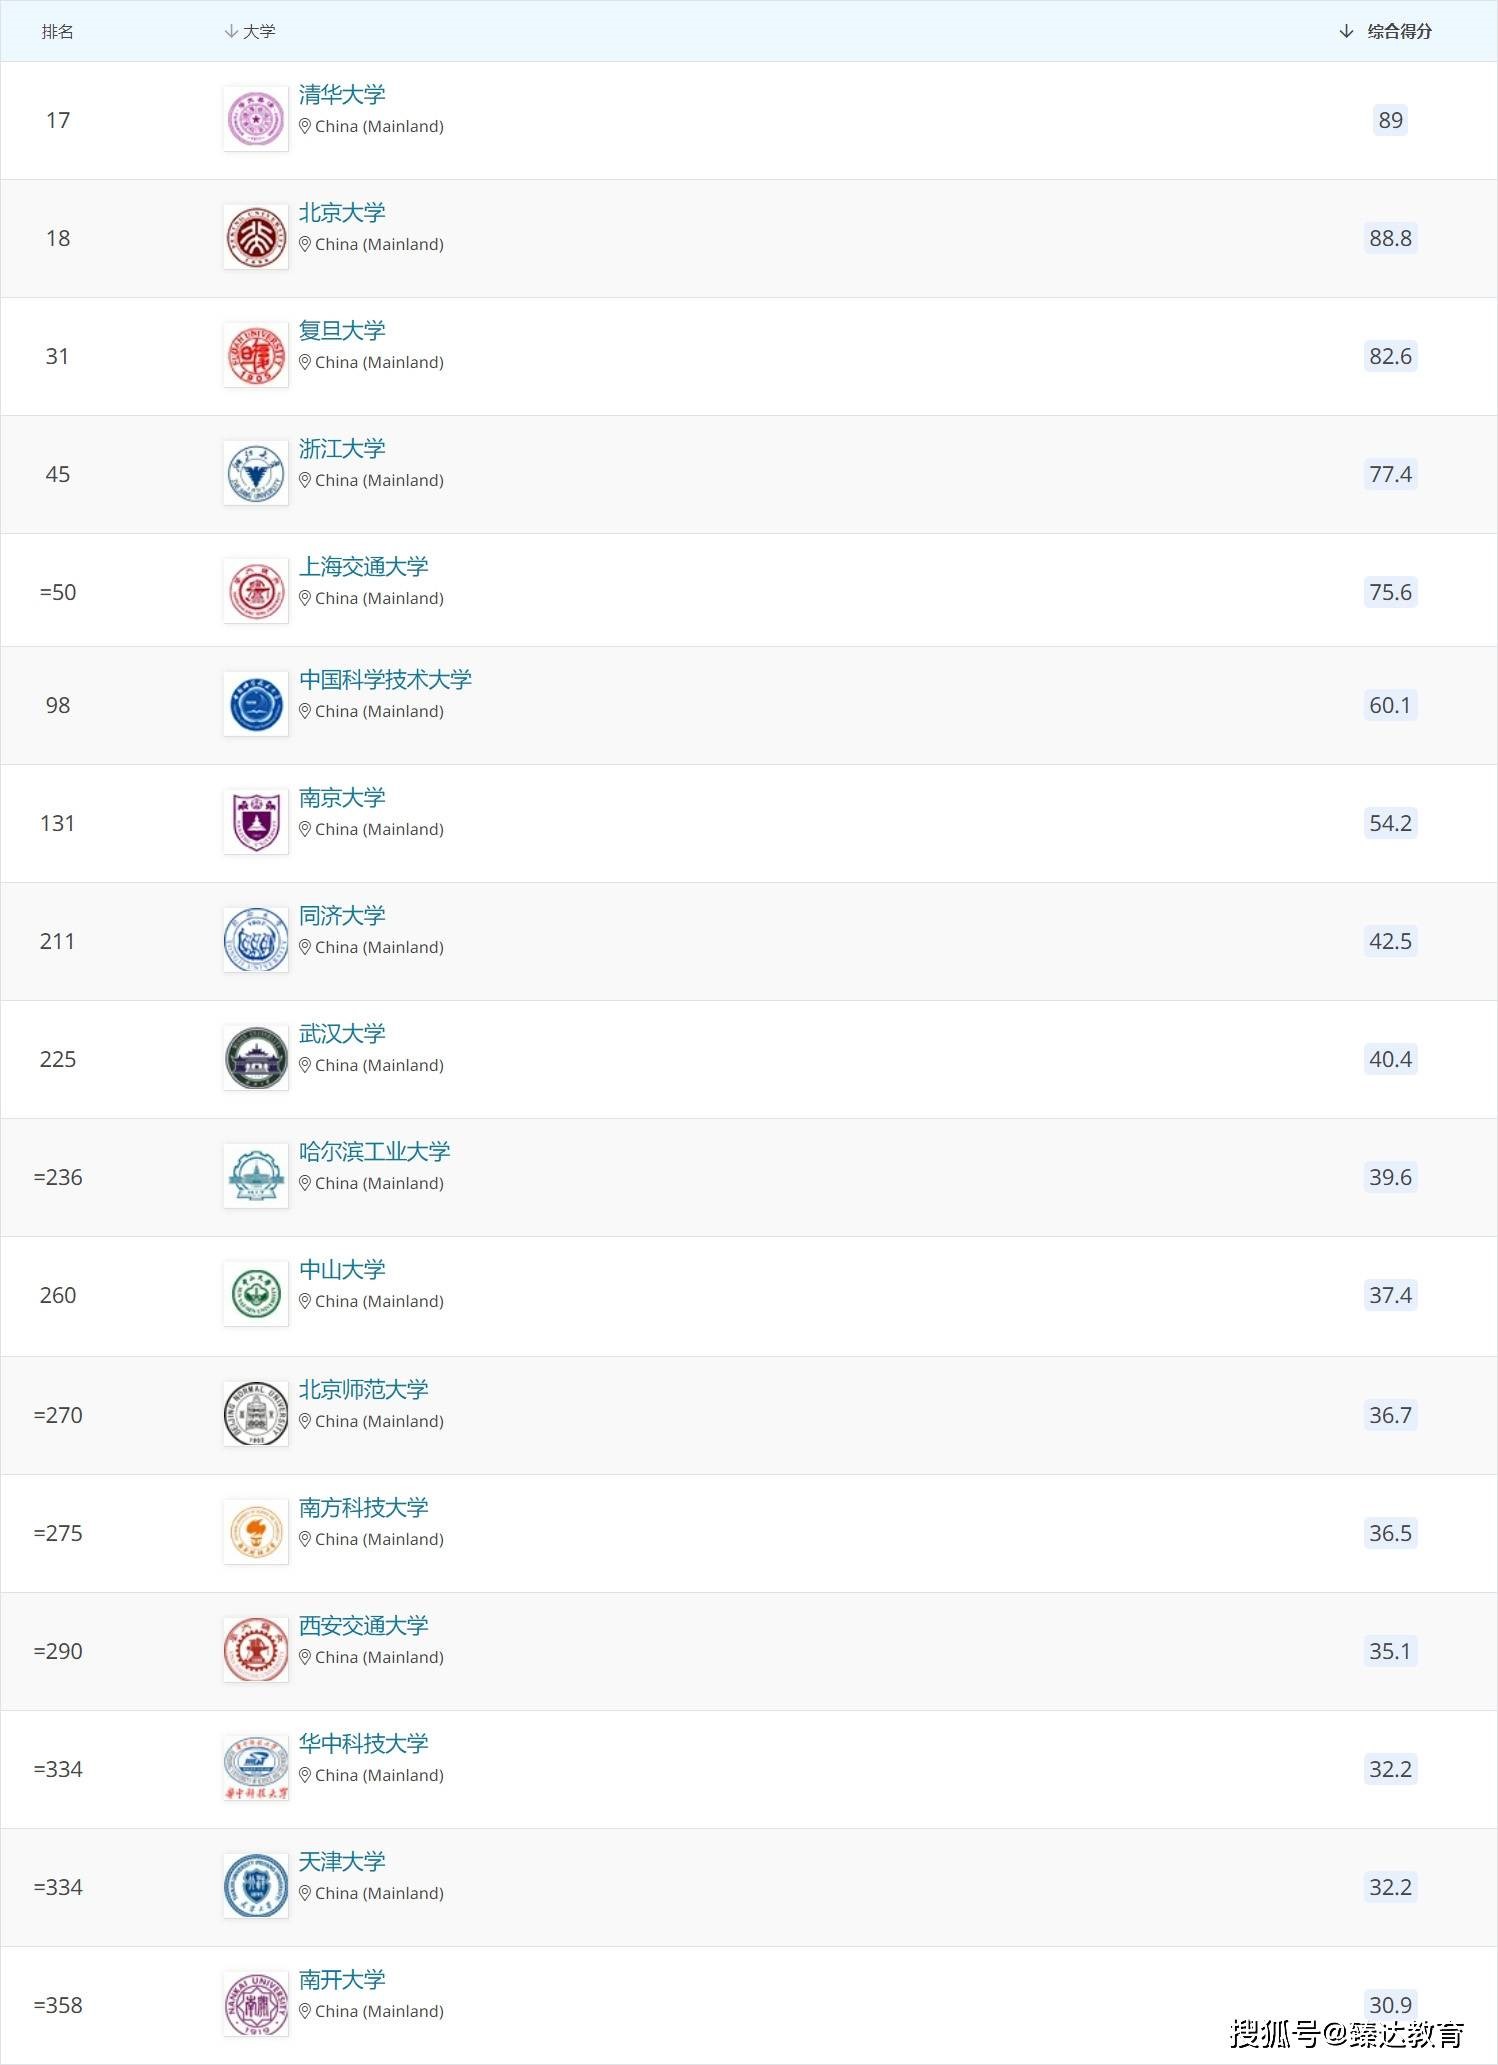
Task: Click the USTC blue circular logo
Action: tap(256, 704)
